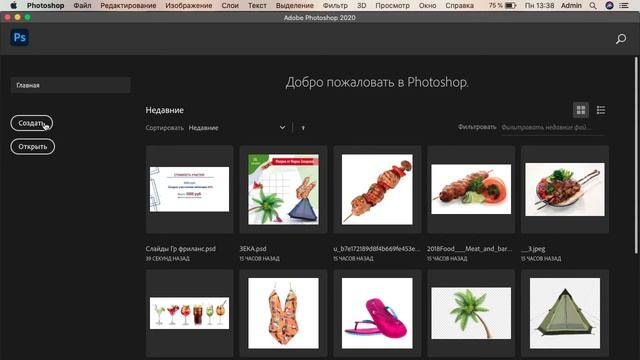Open the Фильтр menu
This screenshot has width=640, height=360.
(335, 6)
